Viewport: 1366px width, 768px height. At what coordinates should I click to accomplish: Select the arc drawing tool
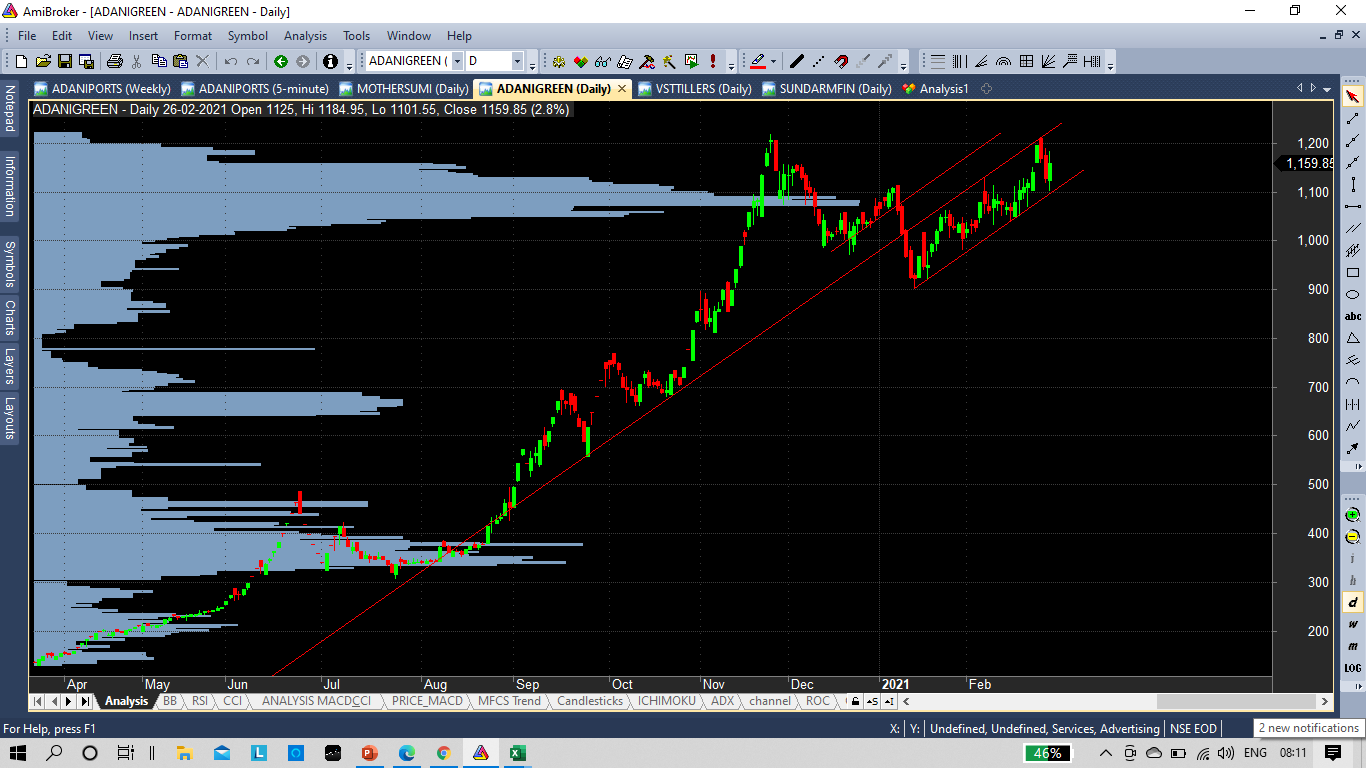1353,382
